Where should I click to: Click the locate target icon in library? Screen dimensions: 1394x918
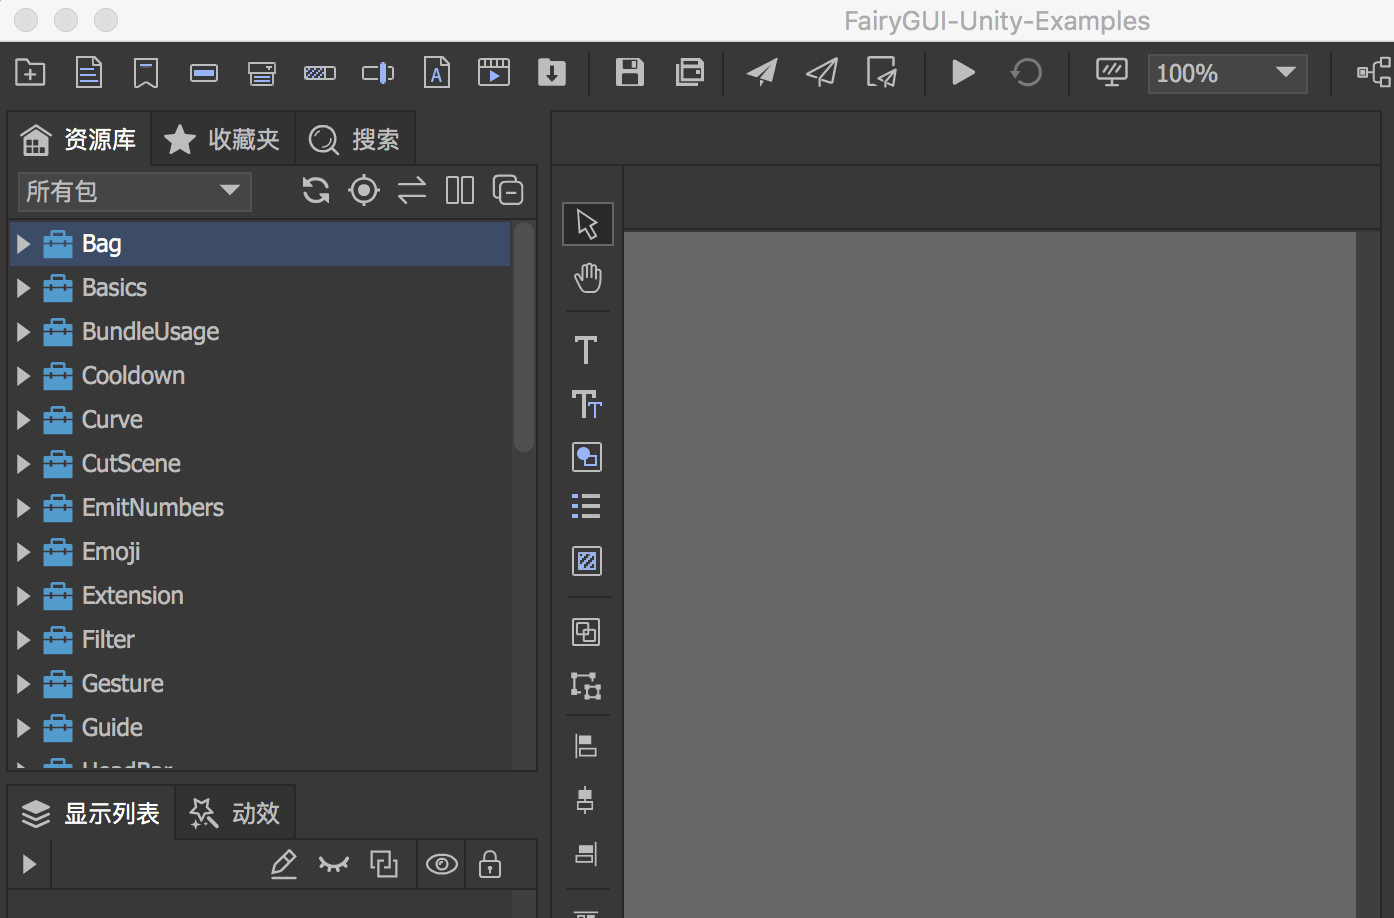point(364,190)
